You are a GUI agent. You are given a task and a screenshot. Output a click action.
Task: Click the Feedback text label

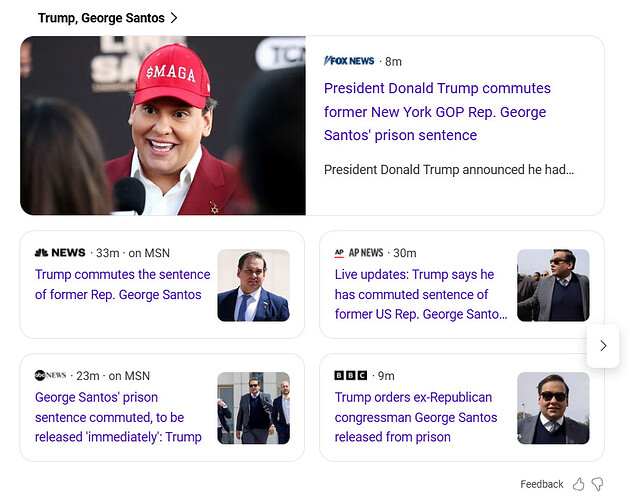pyautogui.click(x=541, y=484)
